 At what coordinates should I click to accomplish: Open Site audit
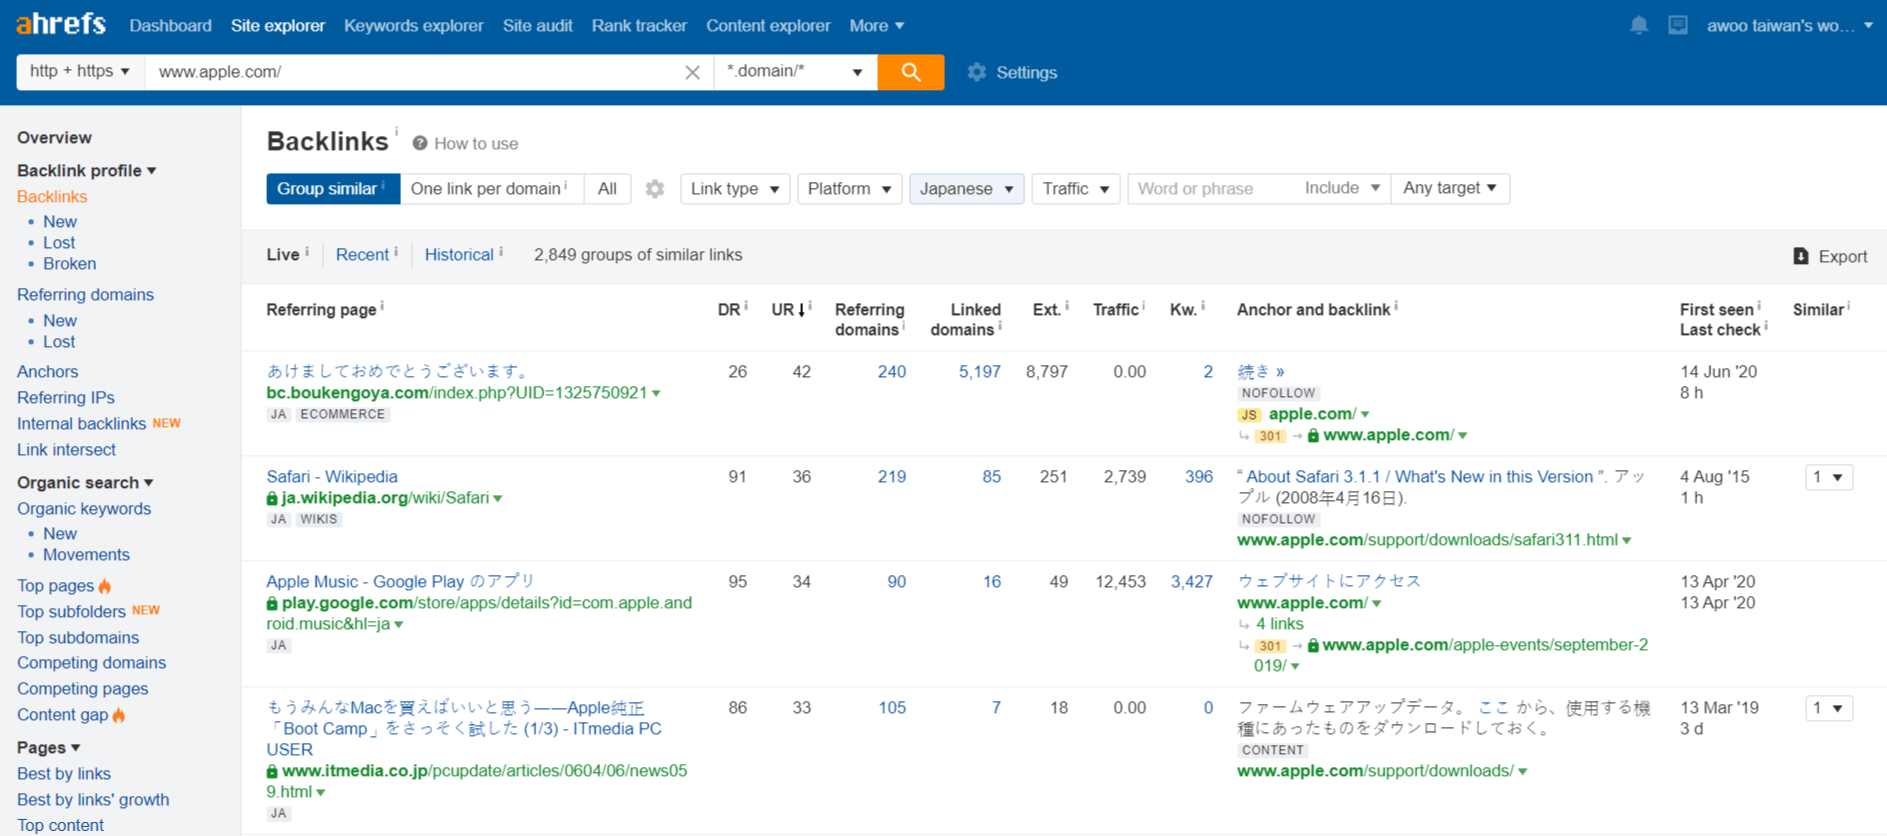(538, 26)
